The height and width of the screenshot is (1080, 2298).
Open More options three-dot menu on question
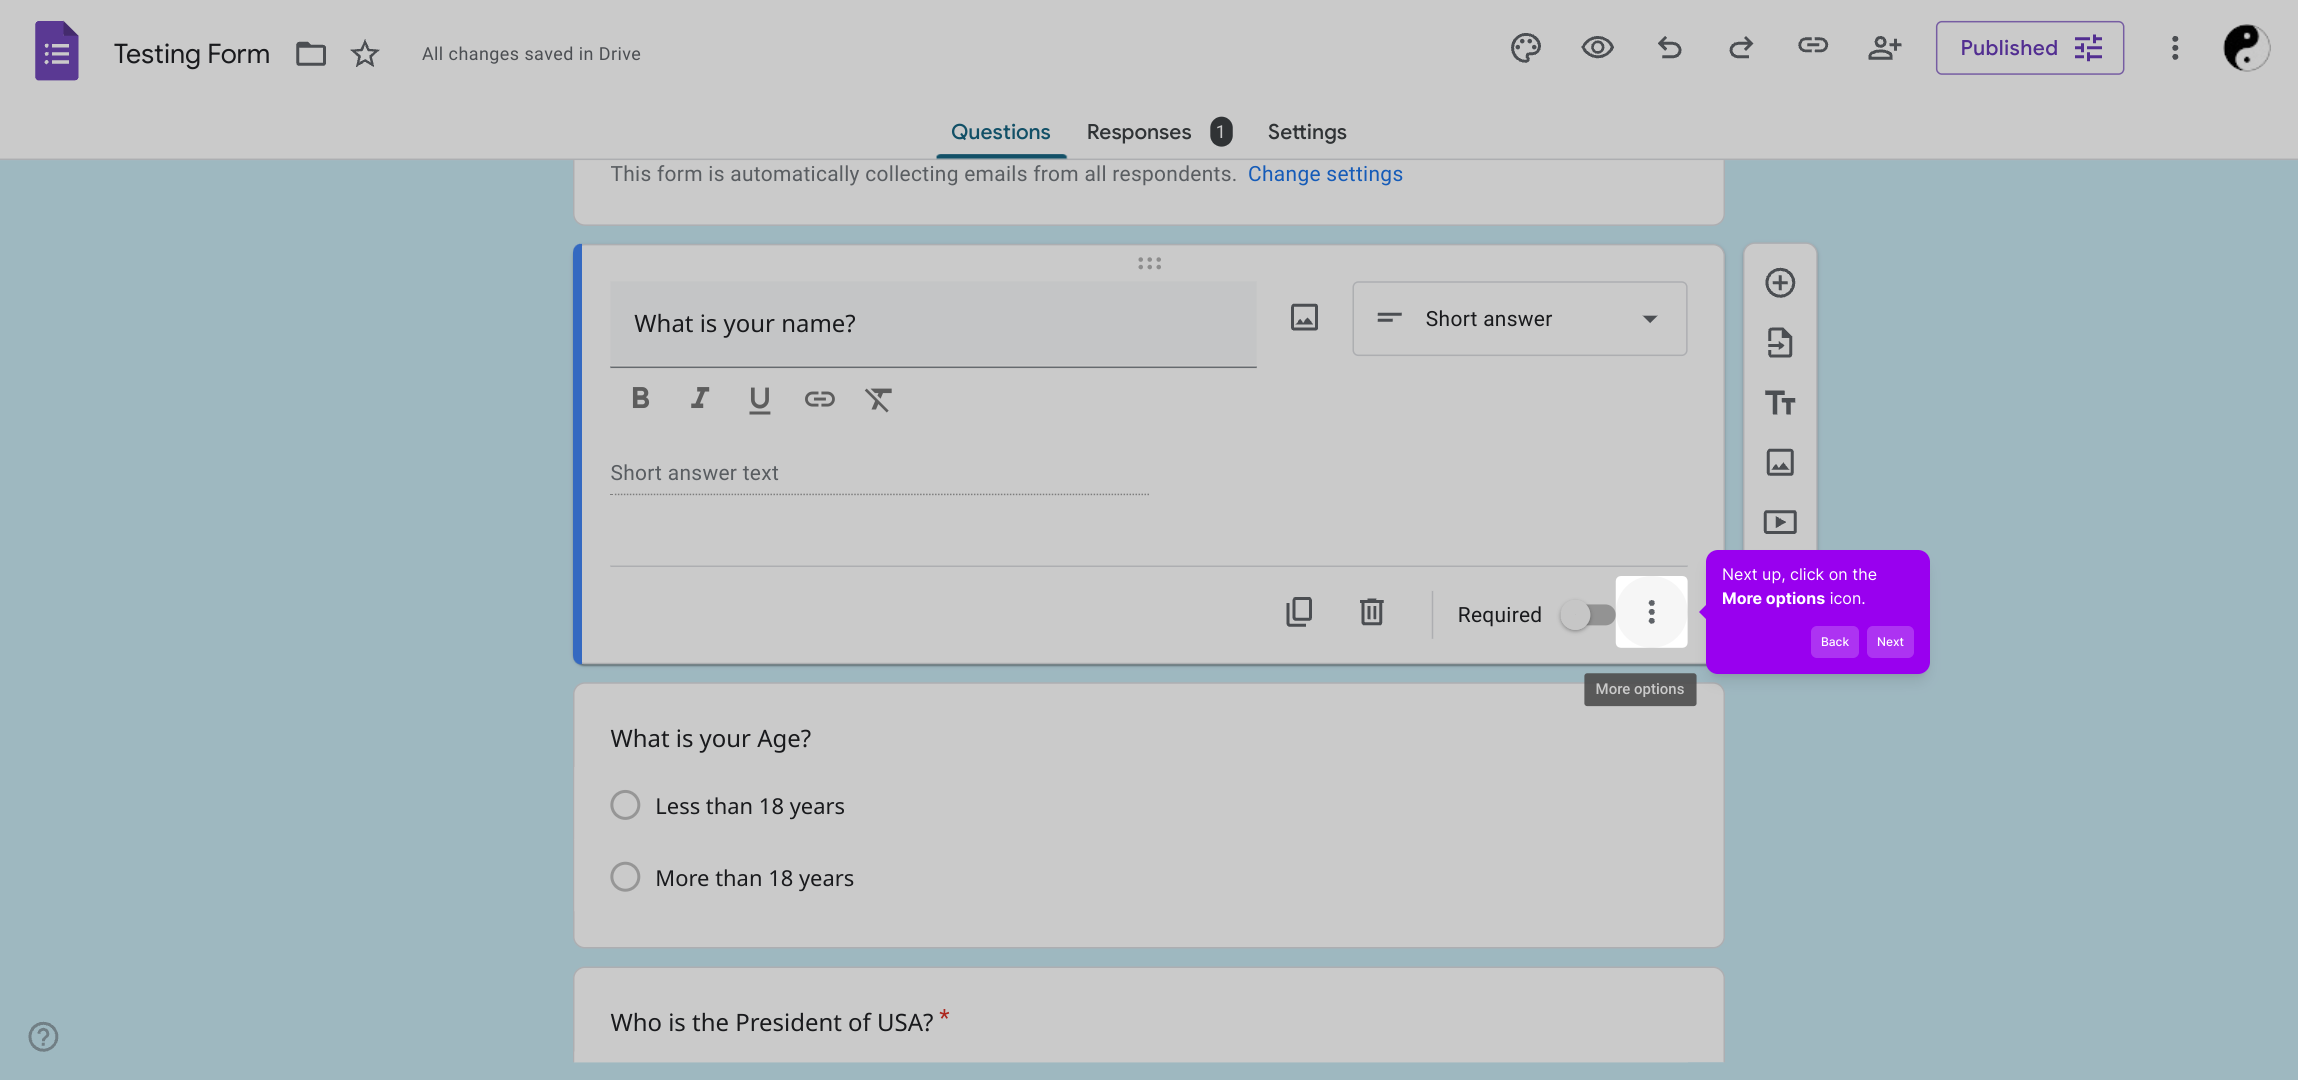[x=1651, y=612]
